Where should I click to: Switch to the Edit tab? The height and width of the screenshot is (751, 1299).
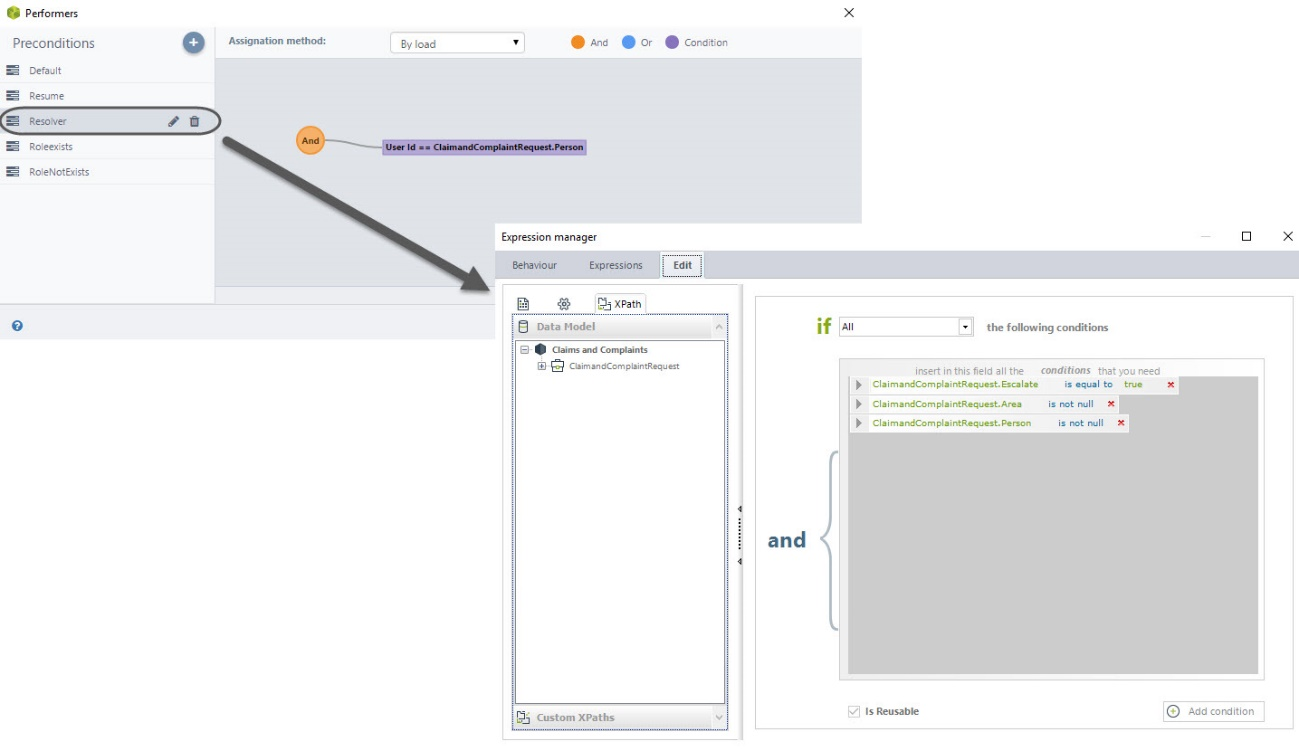click(x=682, y=265)
